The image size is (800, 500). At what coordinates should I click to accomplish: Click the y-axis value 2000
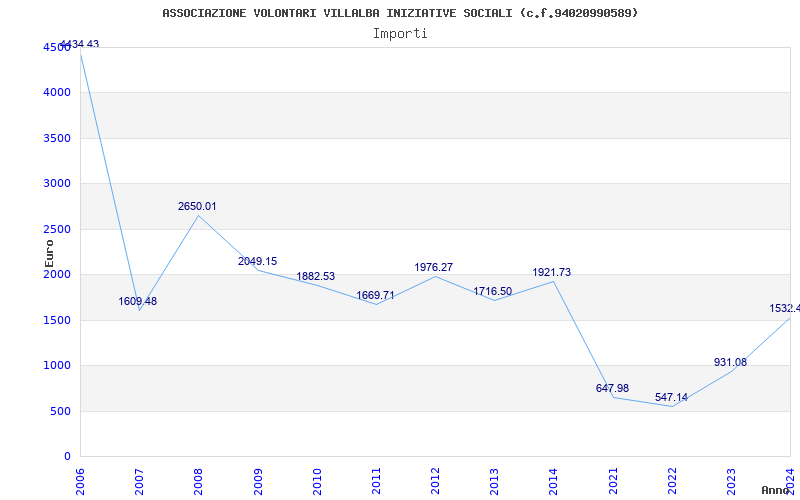pyautogui.click(x=57, y=274)
